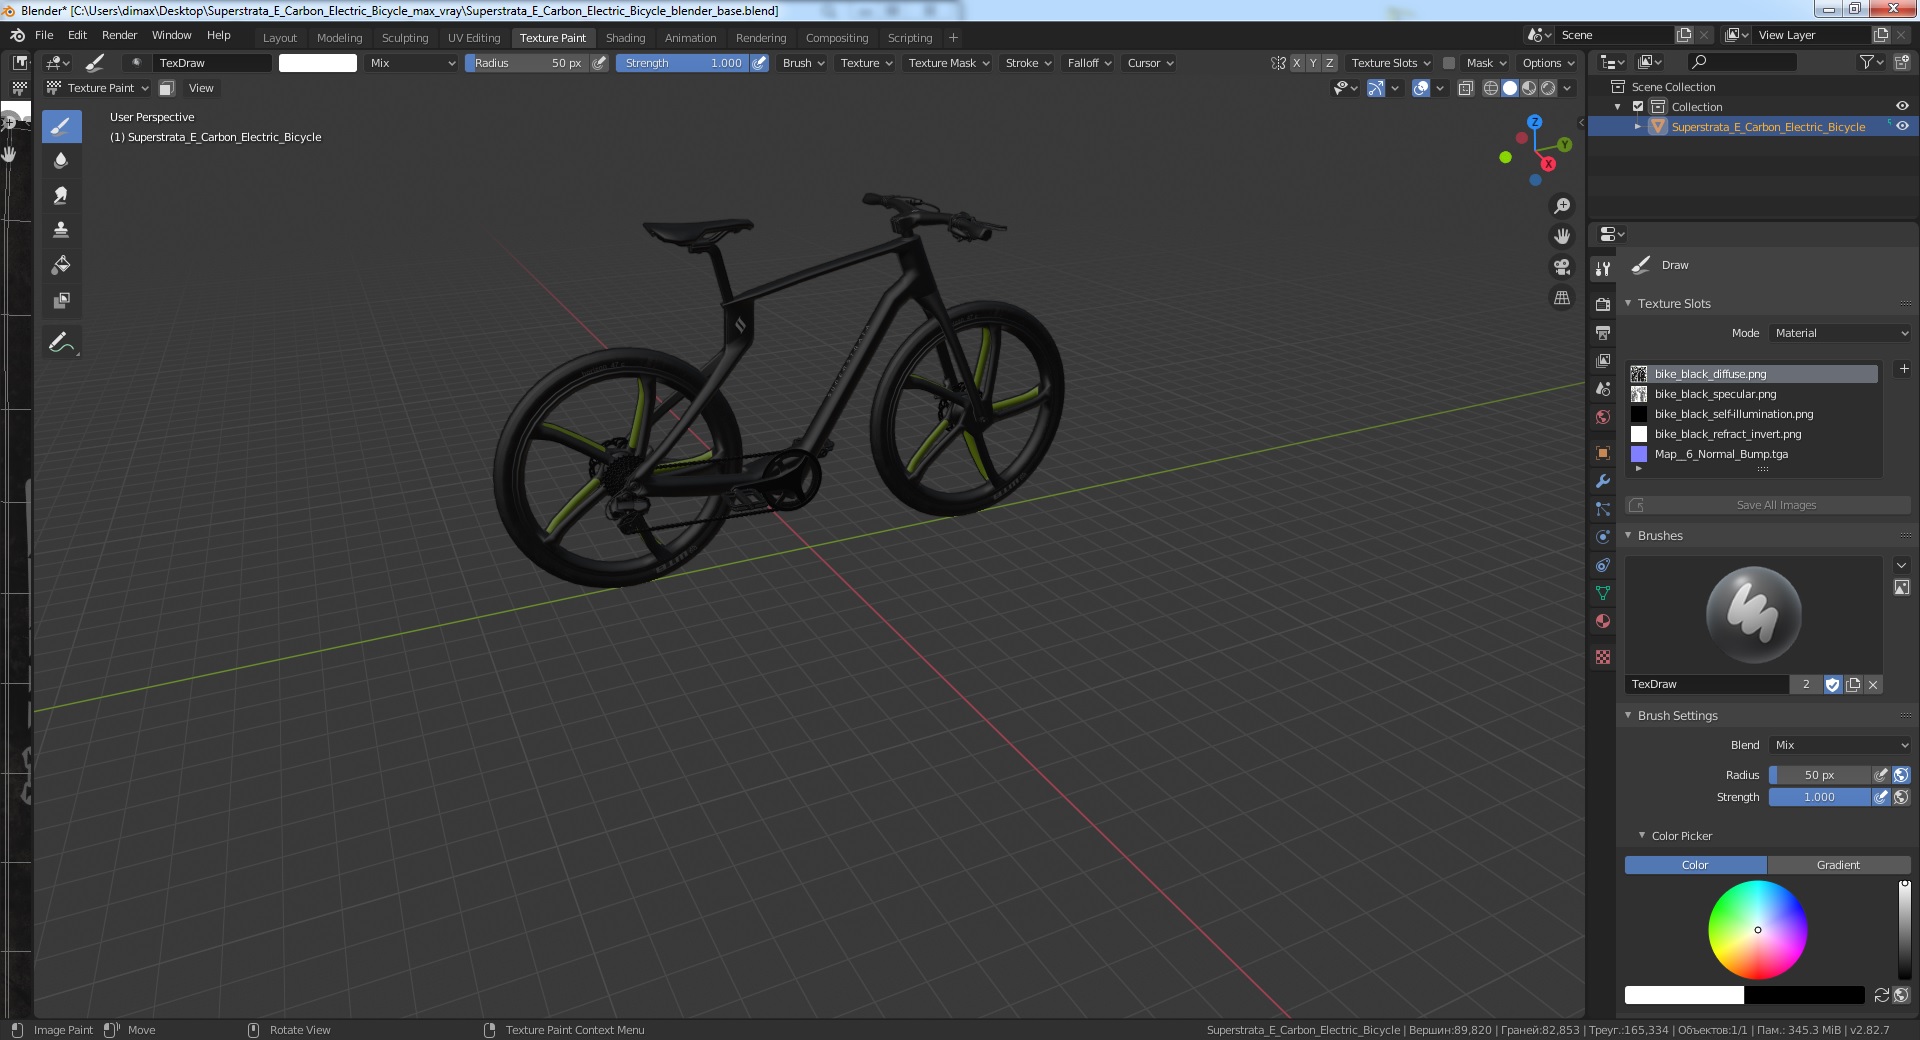This screenshot has width=1920, height=1040.
Task: Toggle X-ray display in viewport header
Action: point(1465,88)
